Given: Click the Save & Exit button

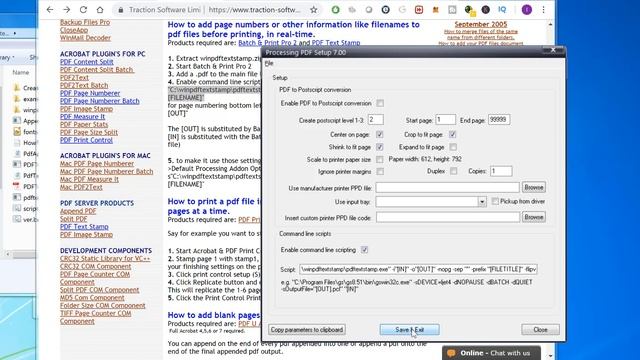Looking at the screenshot, I should [x=409, y=329].
